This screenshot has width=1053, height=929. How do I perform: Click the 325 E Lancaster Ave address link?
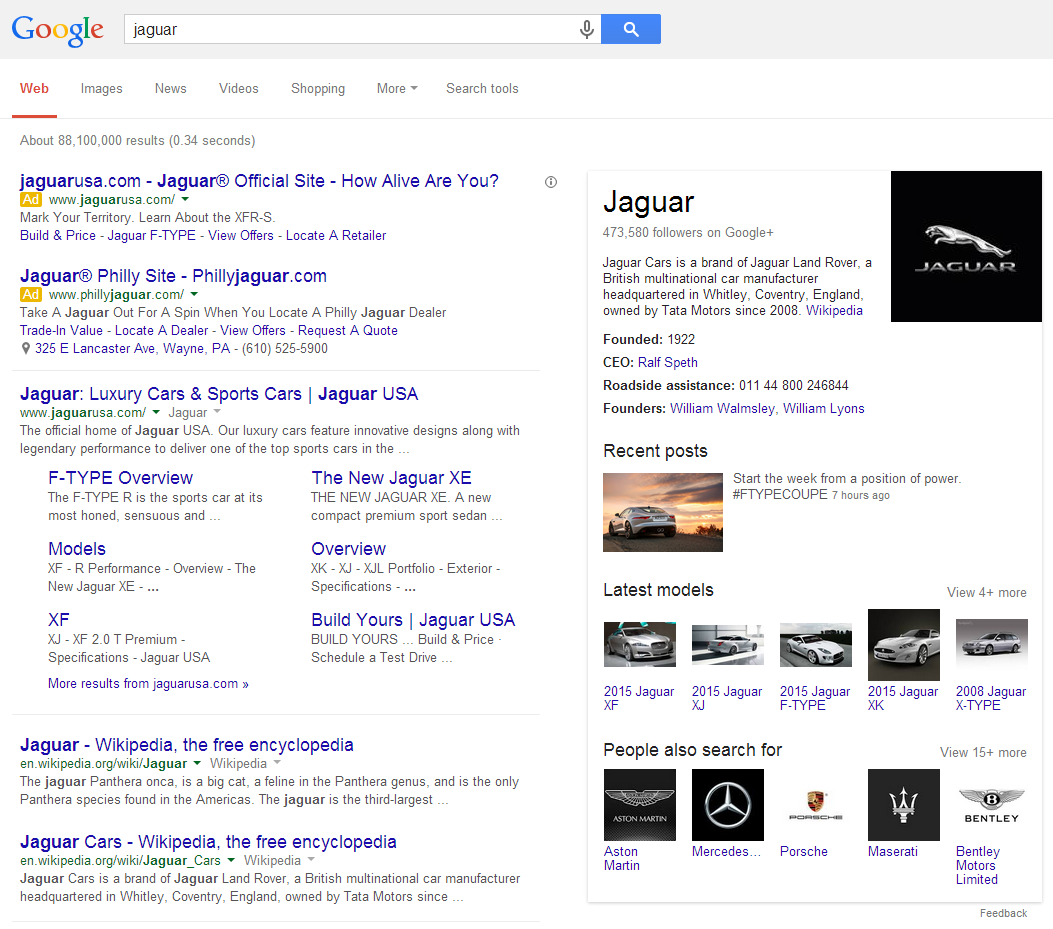point(132,348)
